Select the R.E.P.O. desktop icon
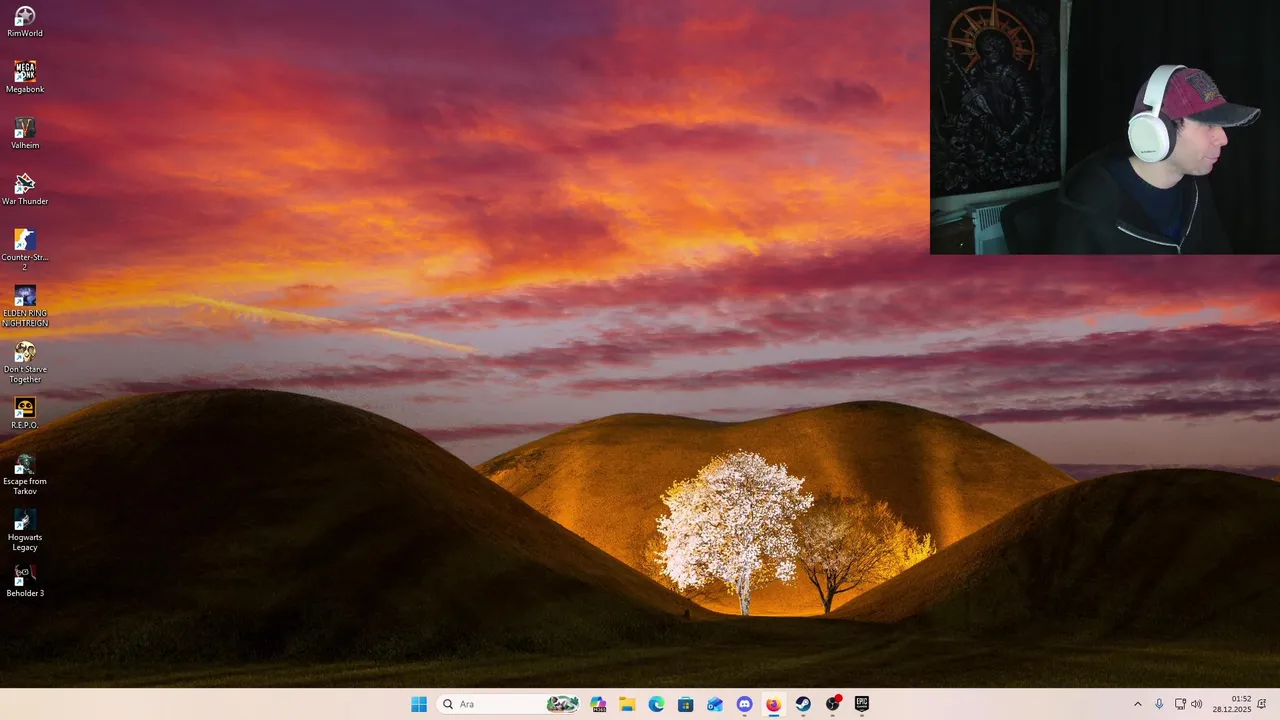 pyautogui.click(x=25, y=413)
